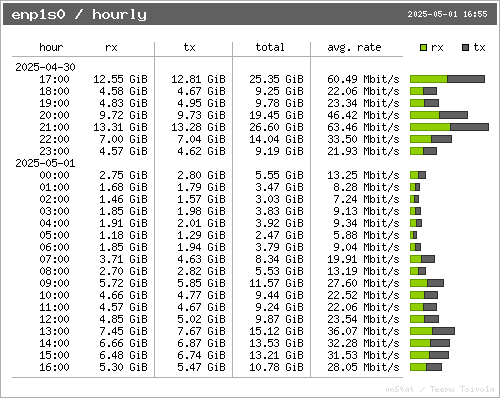Screen dimensions: 500x398
Task: Click the 'hour' column header
Action: pyautogui.click(x=51, y=47)
